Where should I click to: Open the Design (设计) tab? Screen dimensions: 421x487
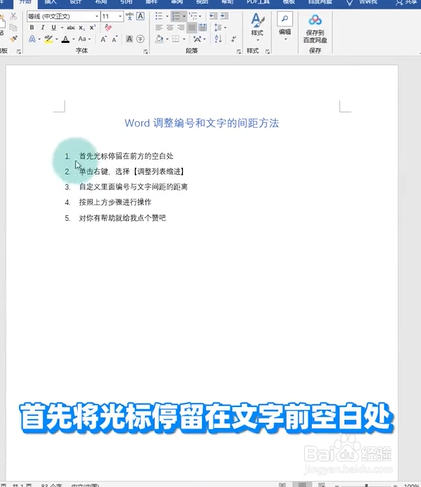tap(76, 2)
